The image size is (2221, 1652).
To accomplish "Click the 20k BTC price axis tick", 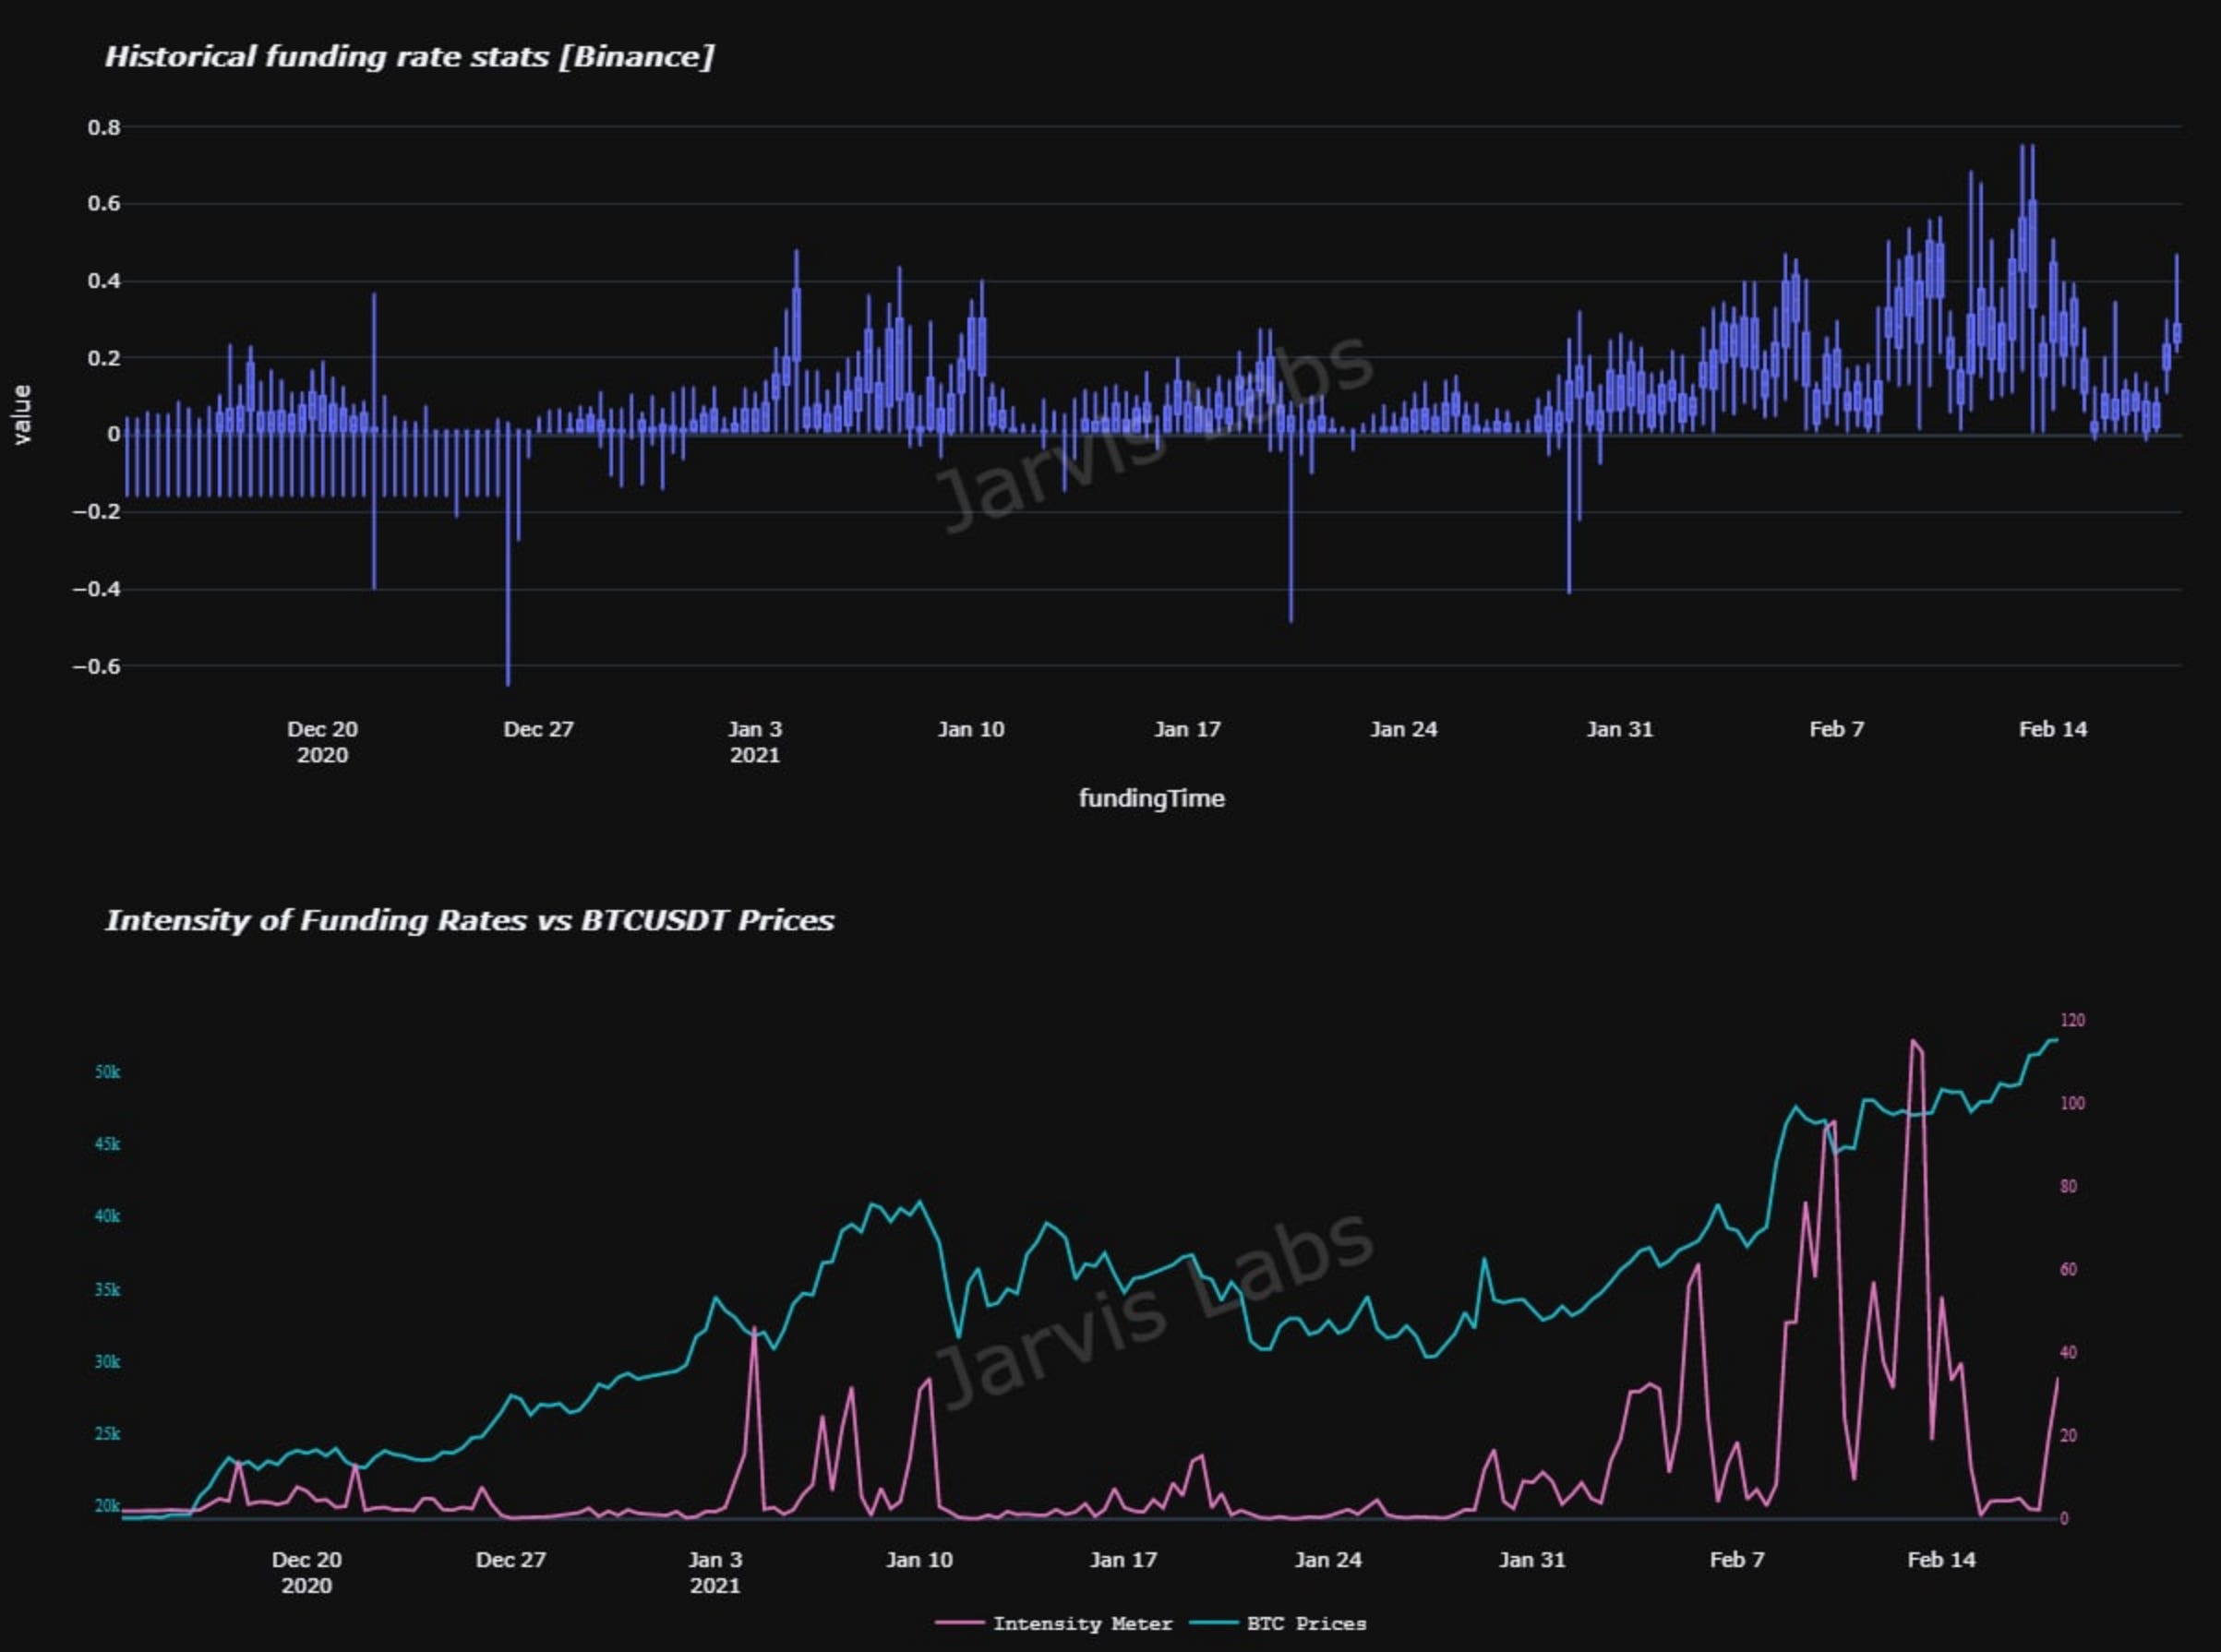I will (x=107, y=1505).
